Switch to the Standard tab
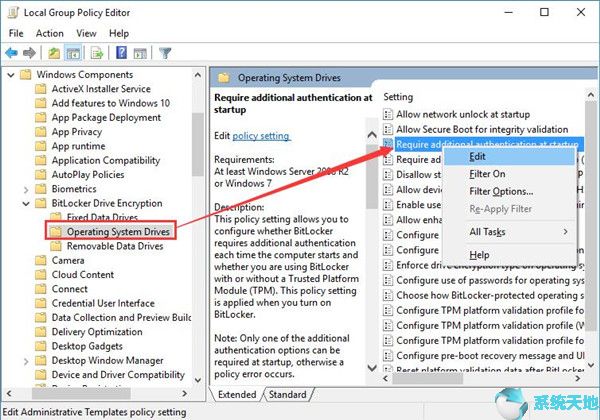The width and height of the screenshot is (600, 420). [288, 395]
